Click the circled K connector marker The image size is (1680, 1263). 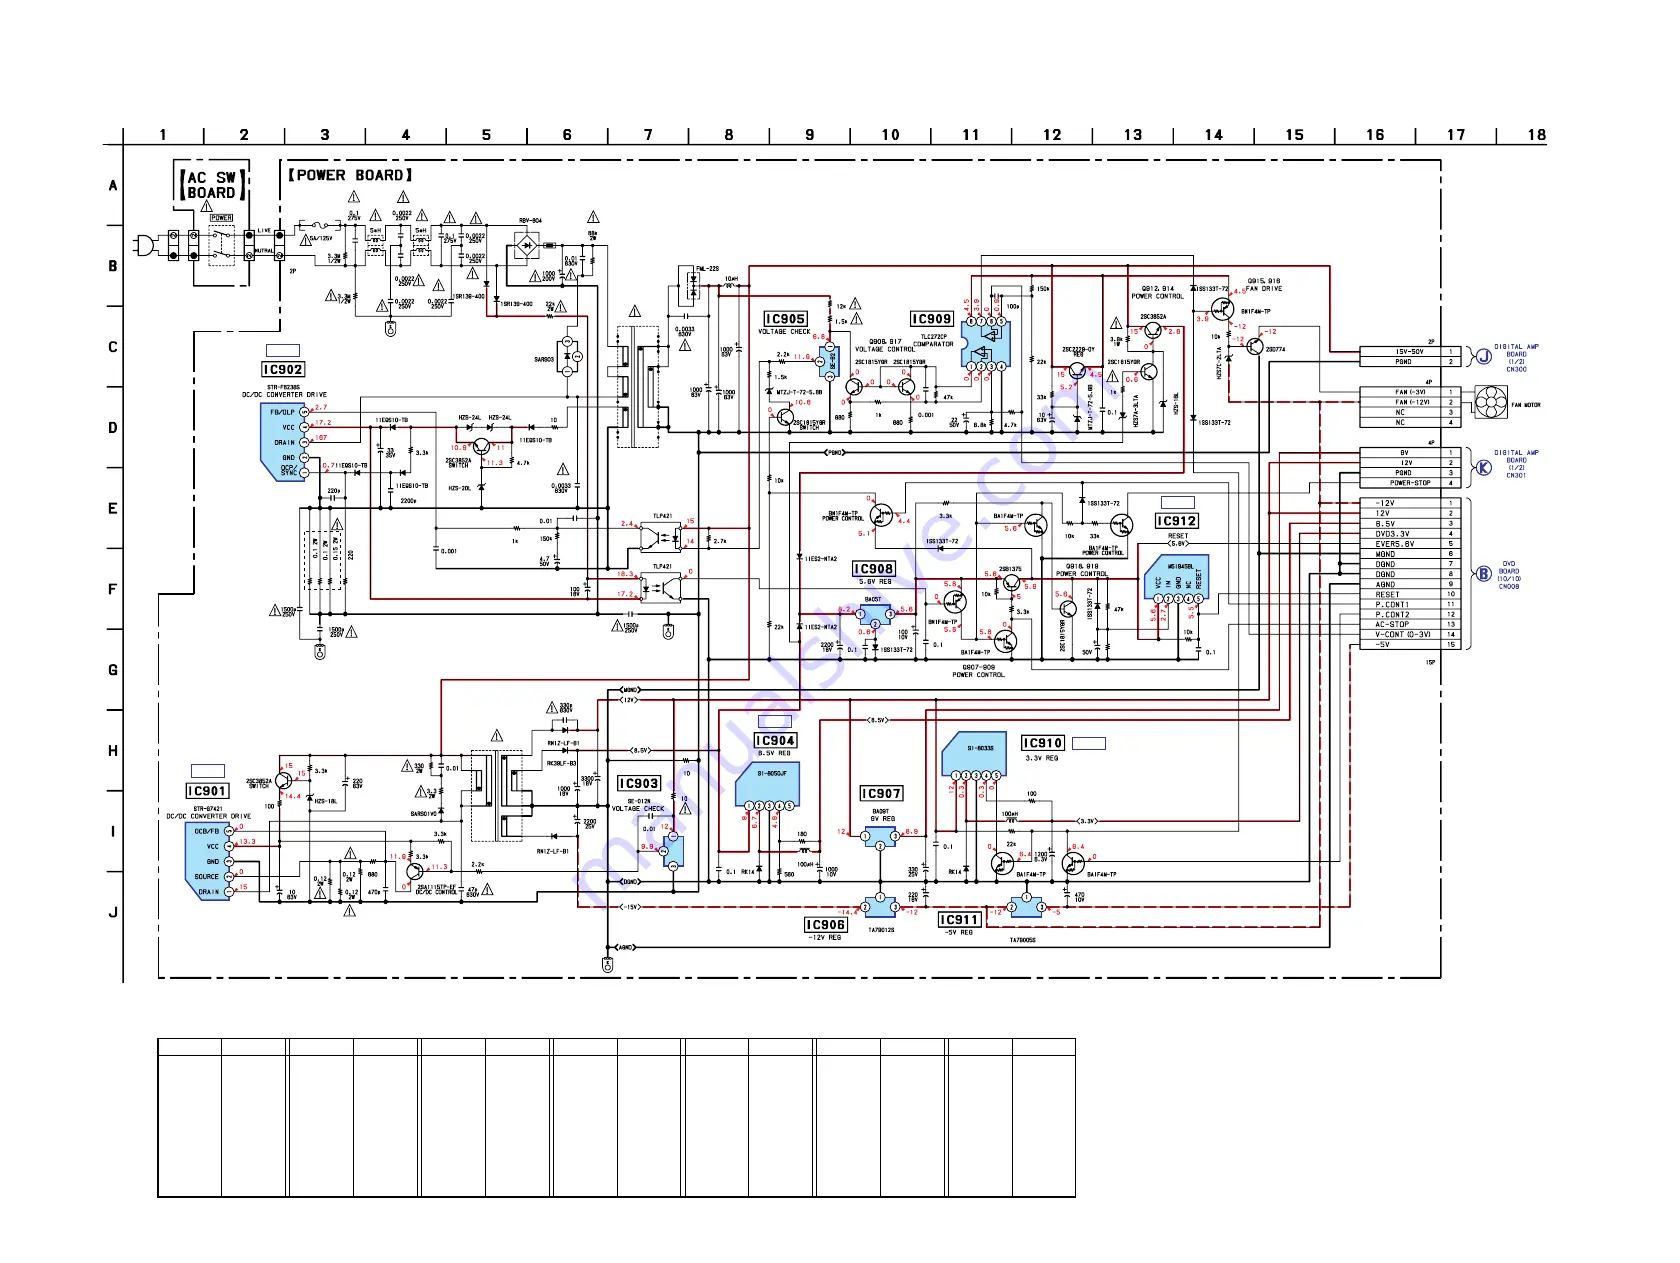[x=1484, y=467]
